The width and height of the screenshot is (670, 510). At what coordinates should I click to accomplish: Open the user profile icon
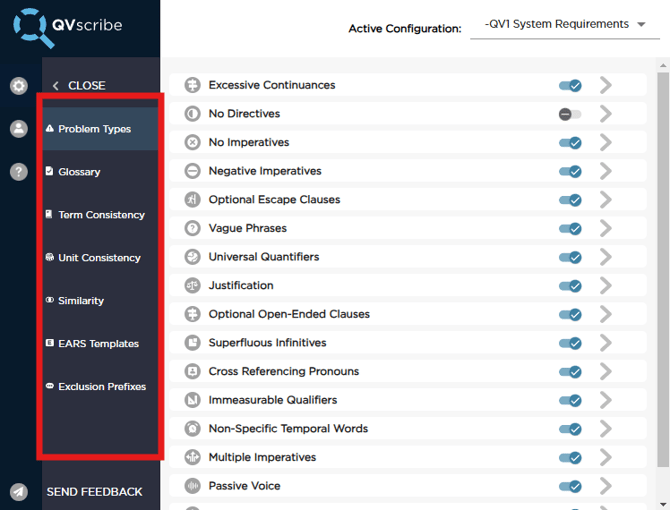point(19,129)
